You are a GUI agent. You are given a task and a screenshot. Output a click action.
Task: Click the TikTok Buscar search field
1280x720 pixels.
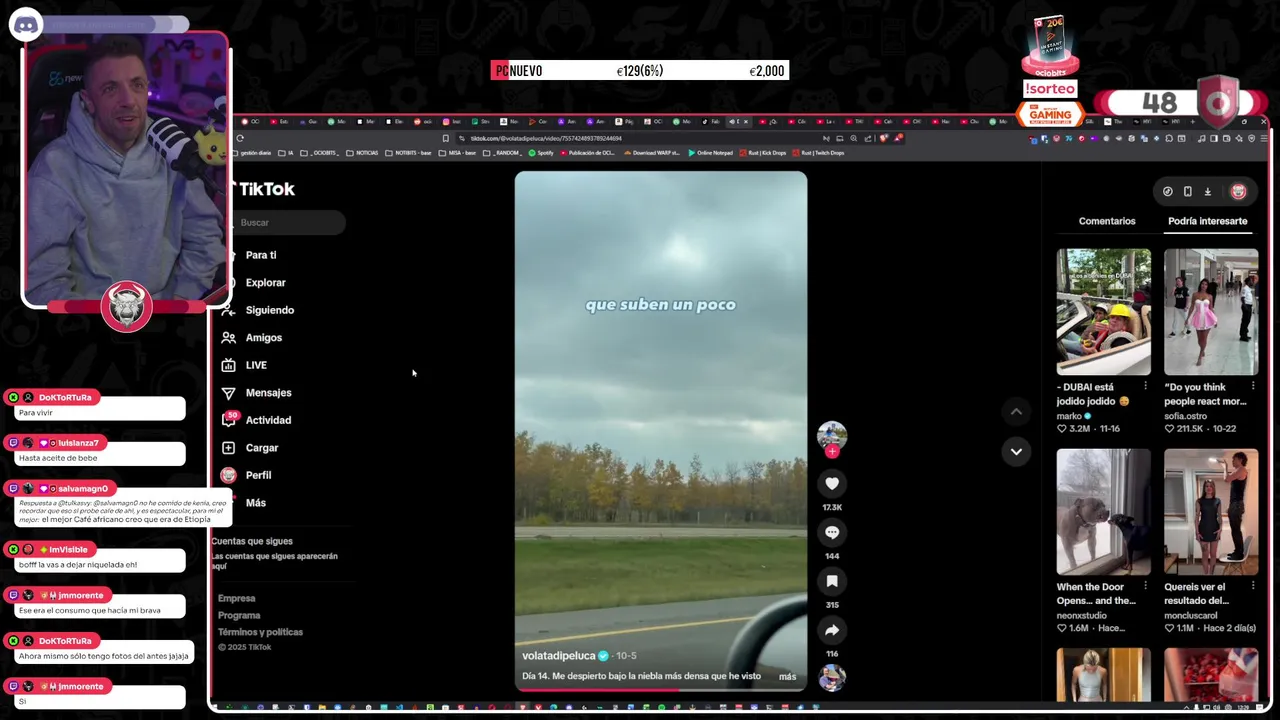coord(290,222)
